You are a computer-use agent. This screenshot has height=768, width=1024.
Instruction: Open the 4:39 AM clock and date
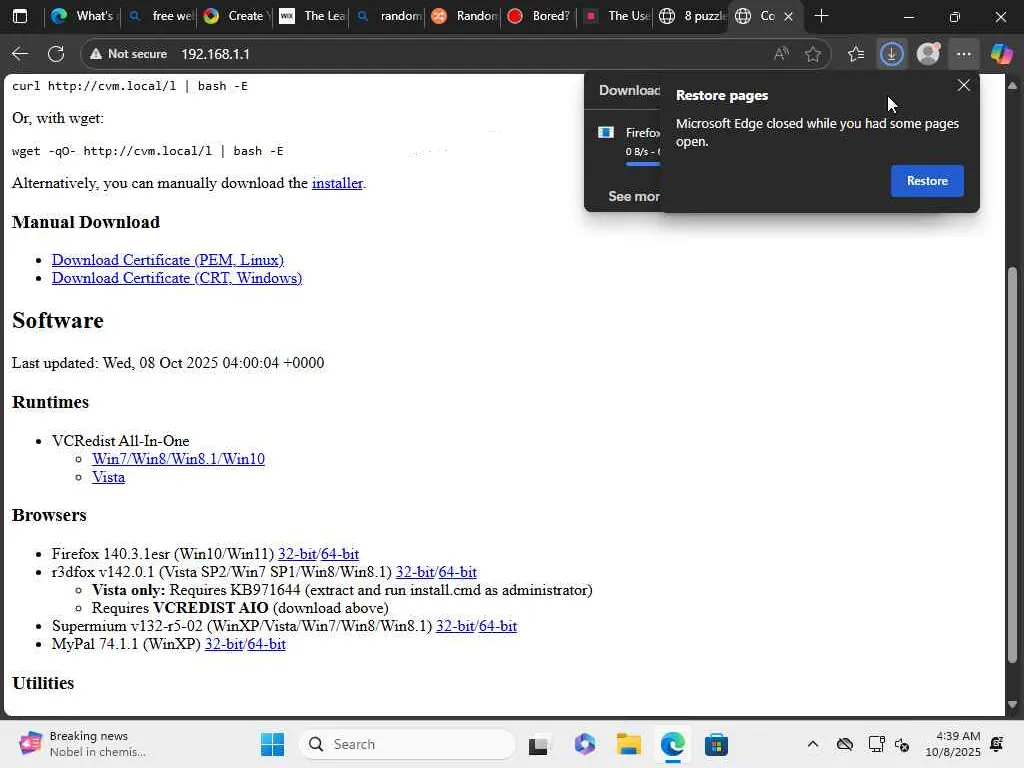[953, 744]
